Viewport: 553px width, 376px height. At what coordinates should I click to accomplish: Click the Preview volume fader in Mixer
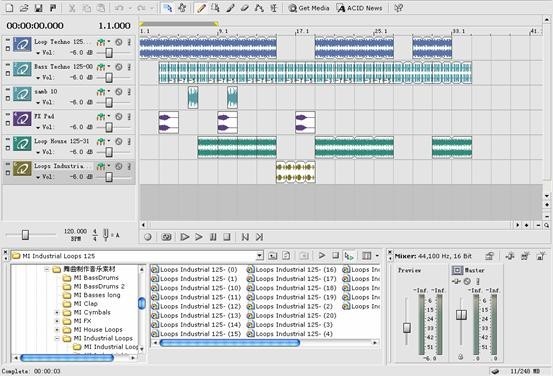click(x=407, y=328)
